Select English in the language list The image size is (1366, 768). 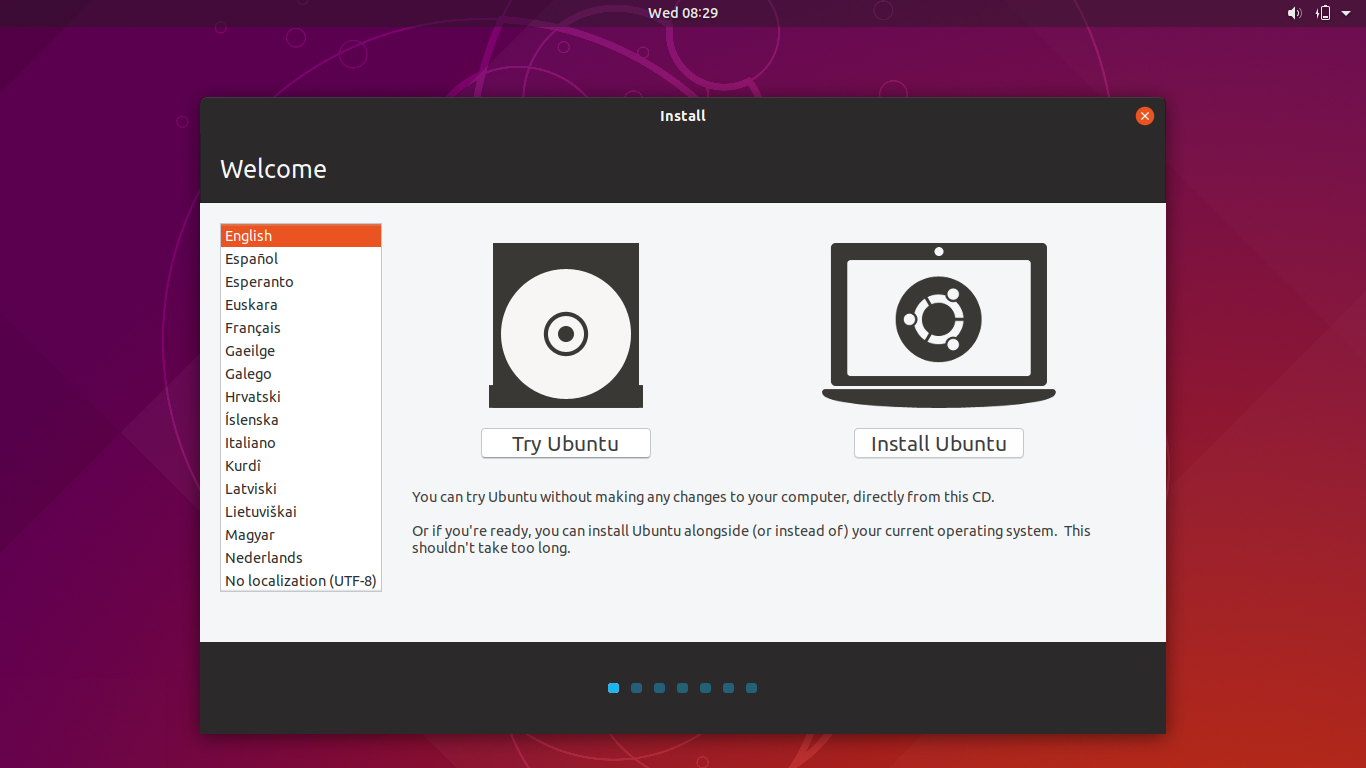pyautogui.click(x=301, y=236)
